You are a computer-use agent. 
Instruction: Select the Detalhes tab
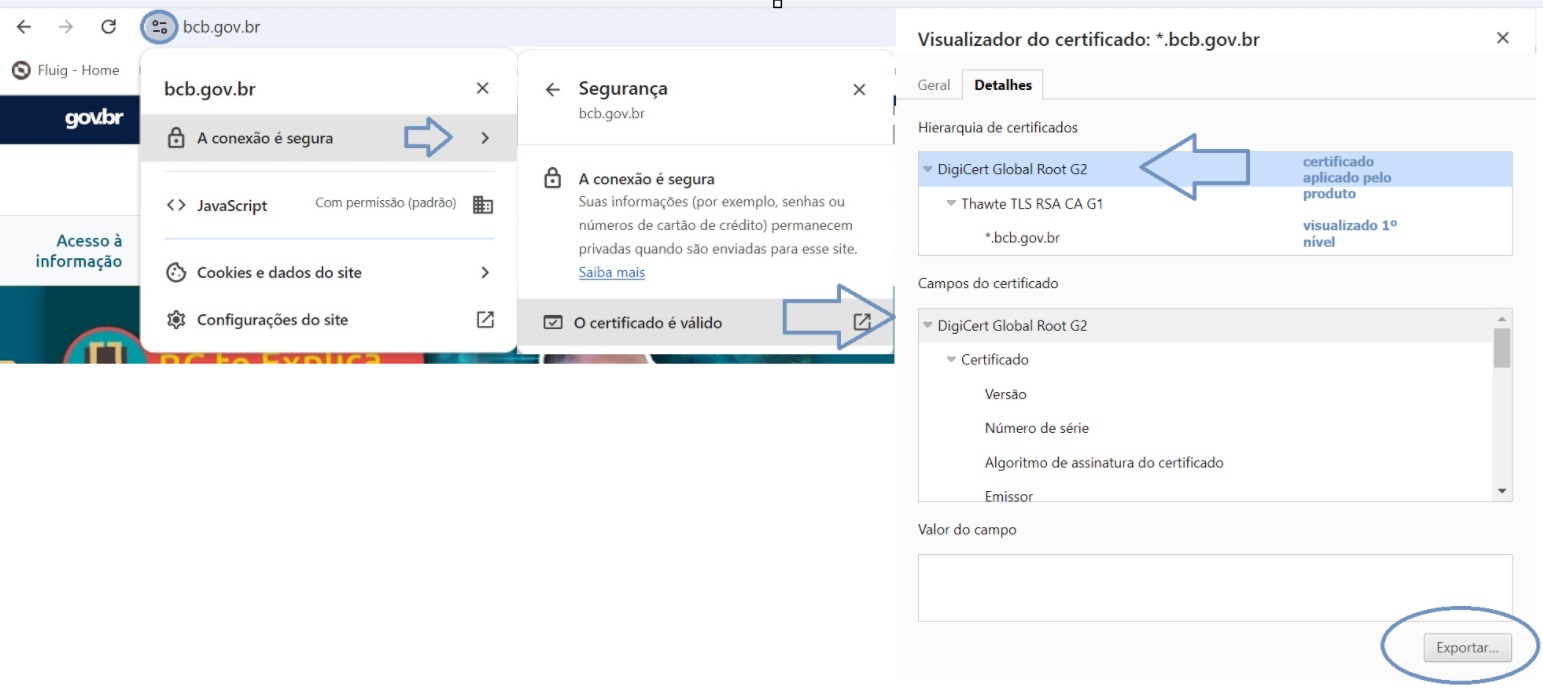tap(1003, 85)
